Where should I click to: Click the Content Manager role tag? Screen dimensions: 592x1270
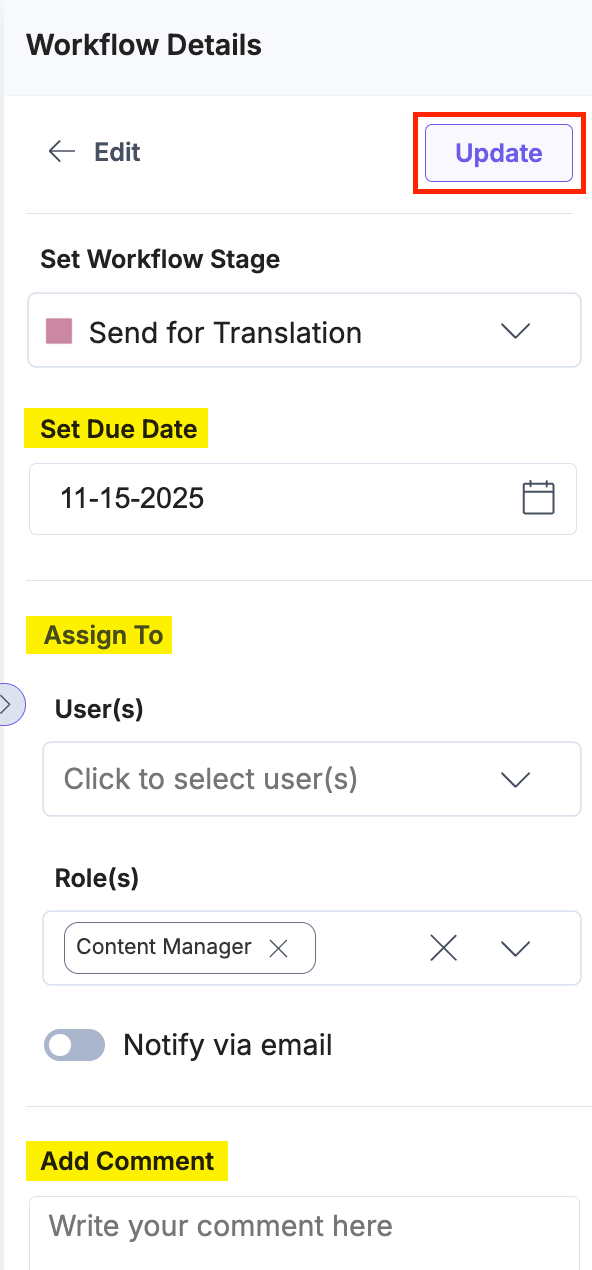[163, 946]
